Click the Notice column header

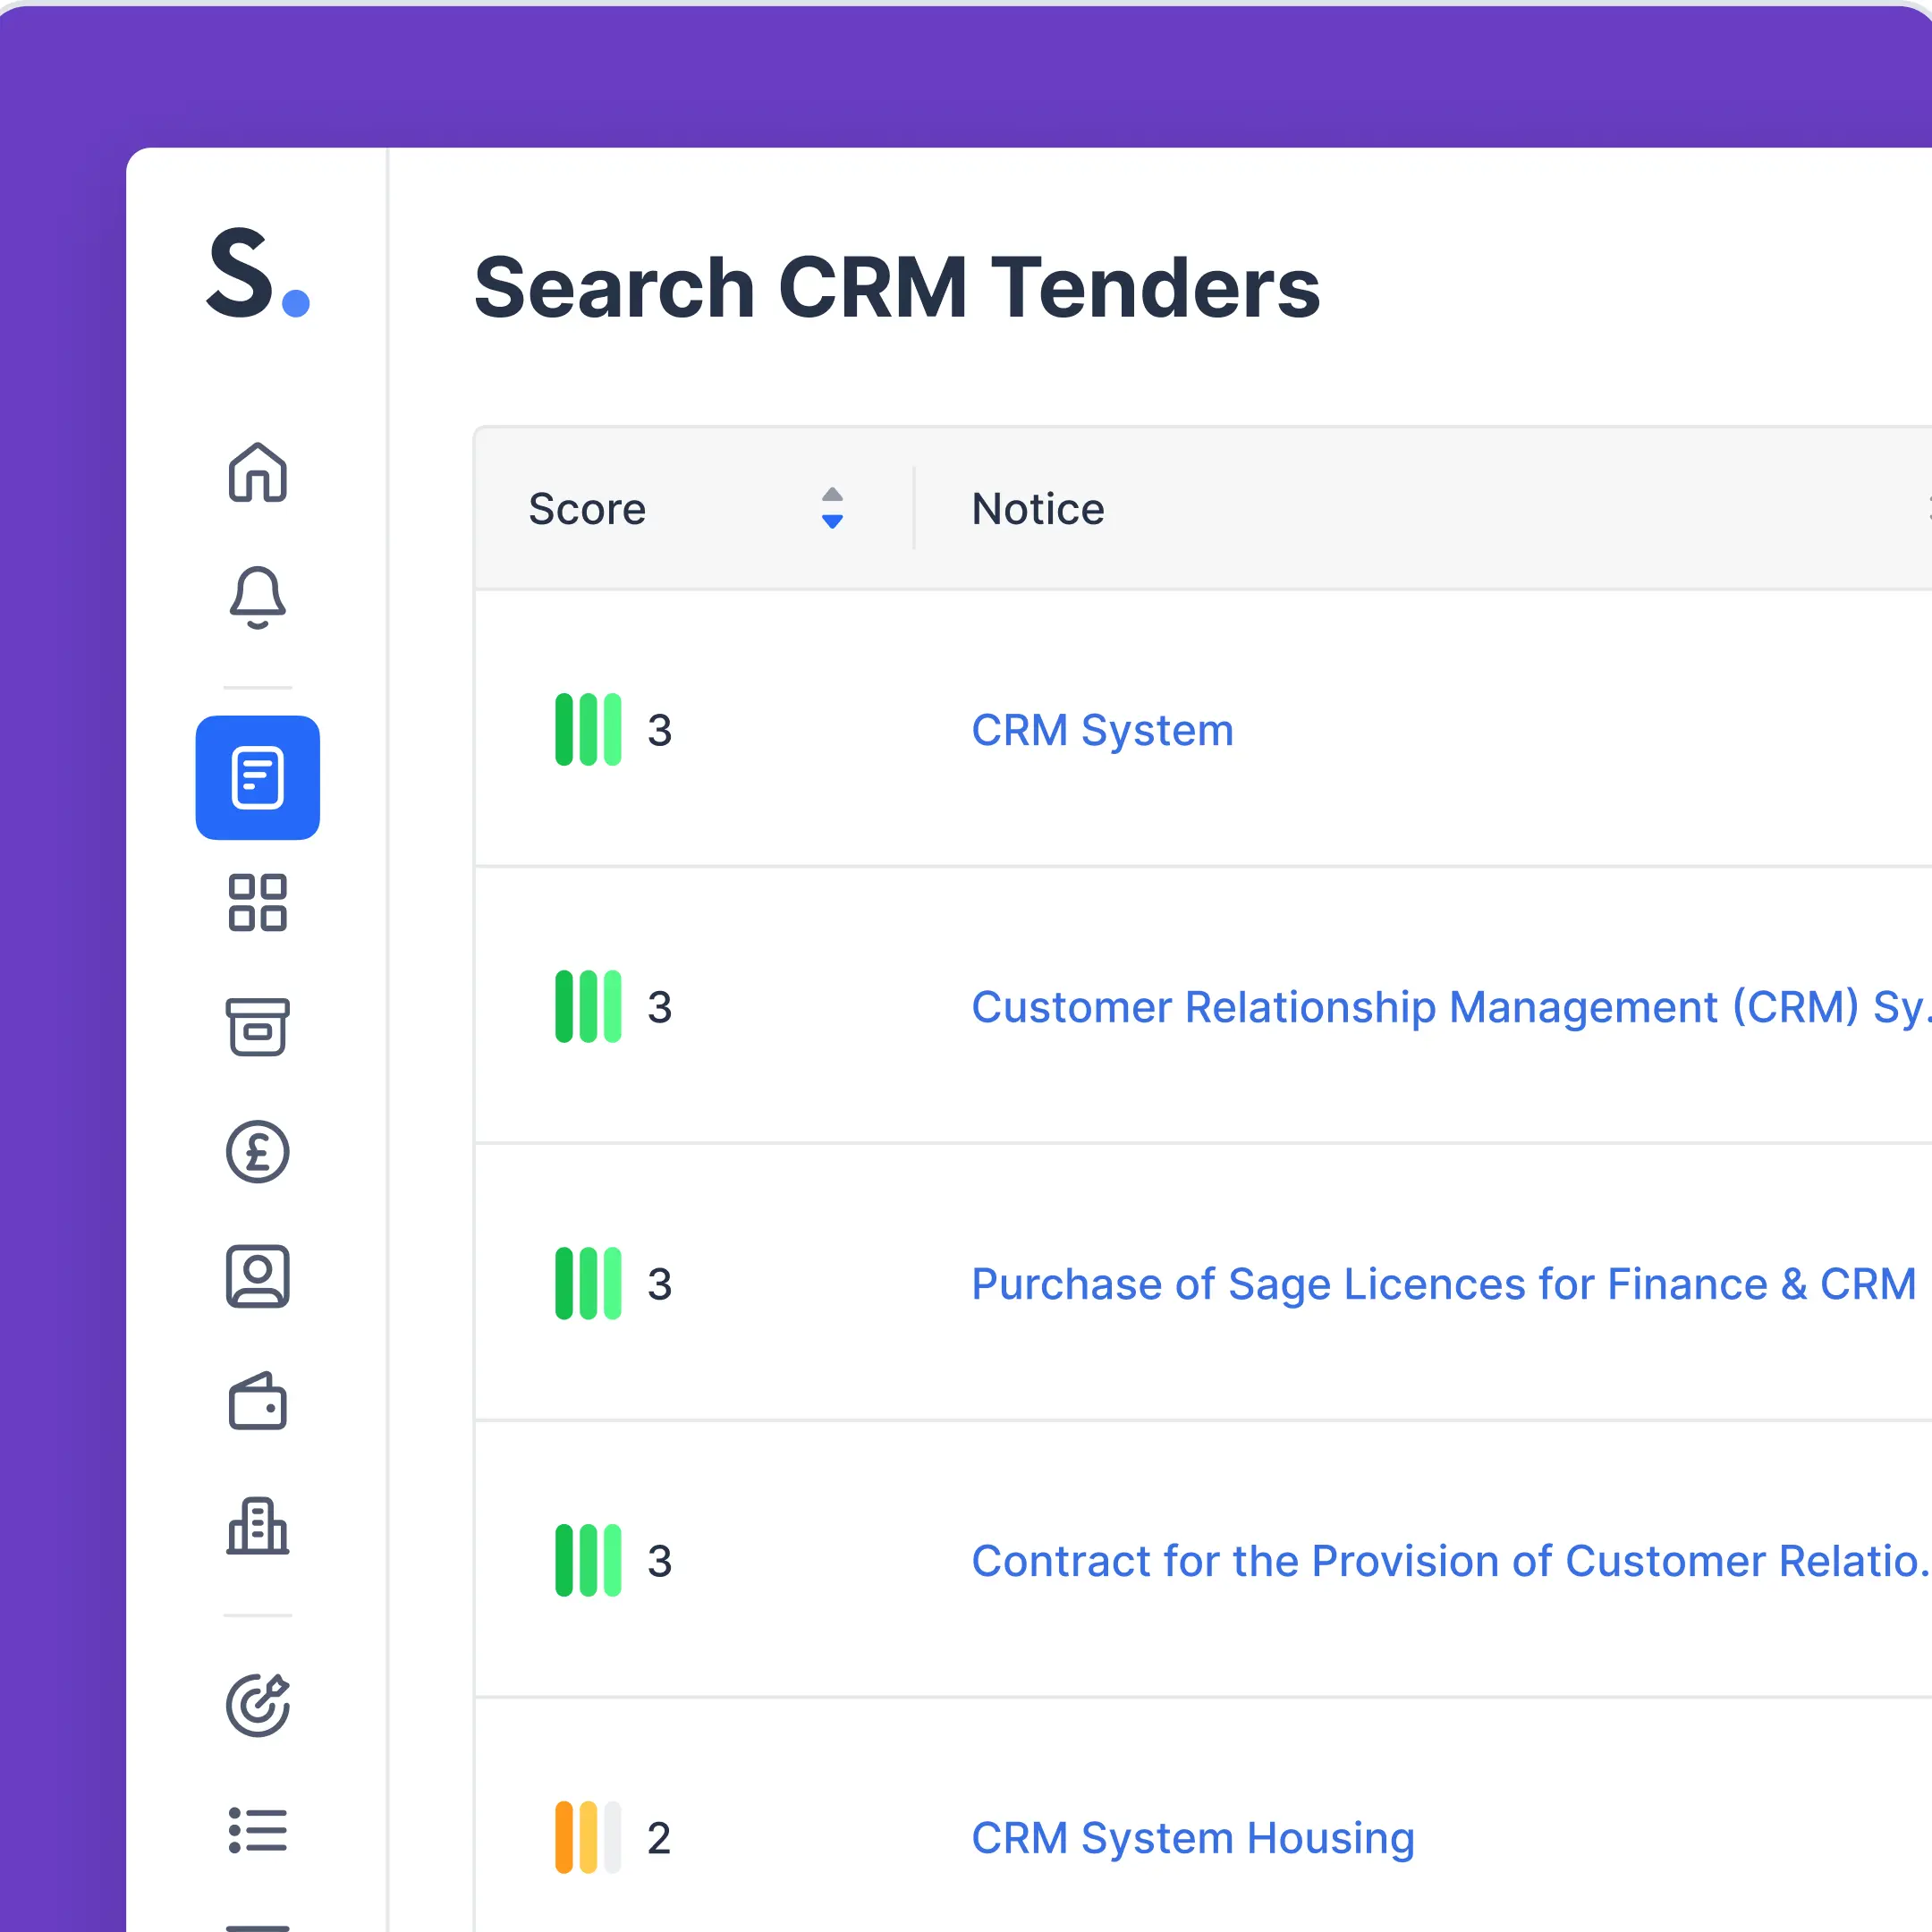click(1038, 509)
